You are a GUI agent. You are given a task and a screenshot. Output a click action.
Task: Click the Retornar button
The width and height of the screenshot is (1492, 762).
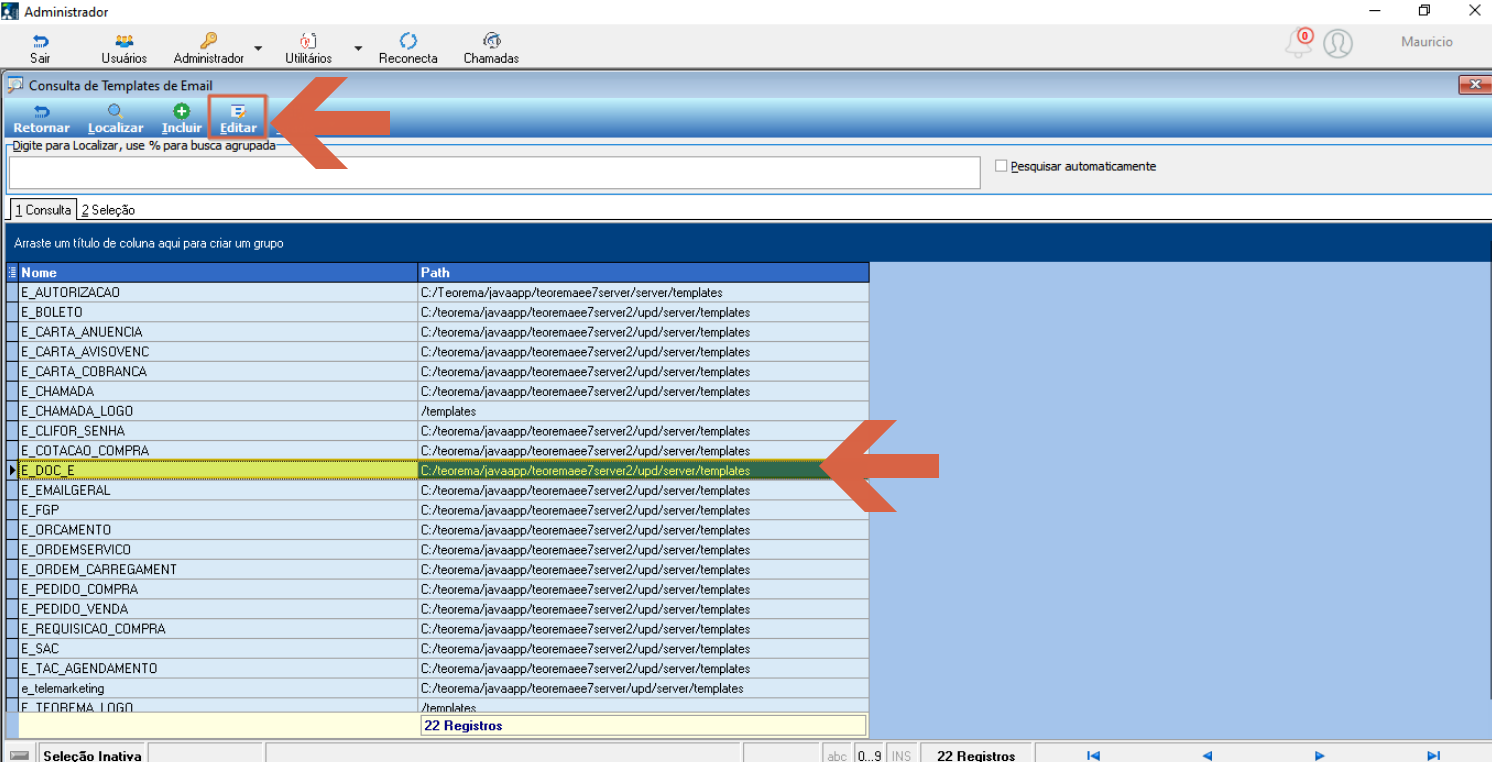(42, 119)
